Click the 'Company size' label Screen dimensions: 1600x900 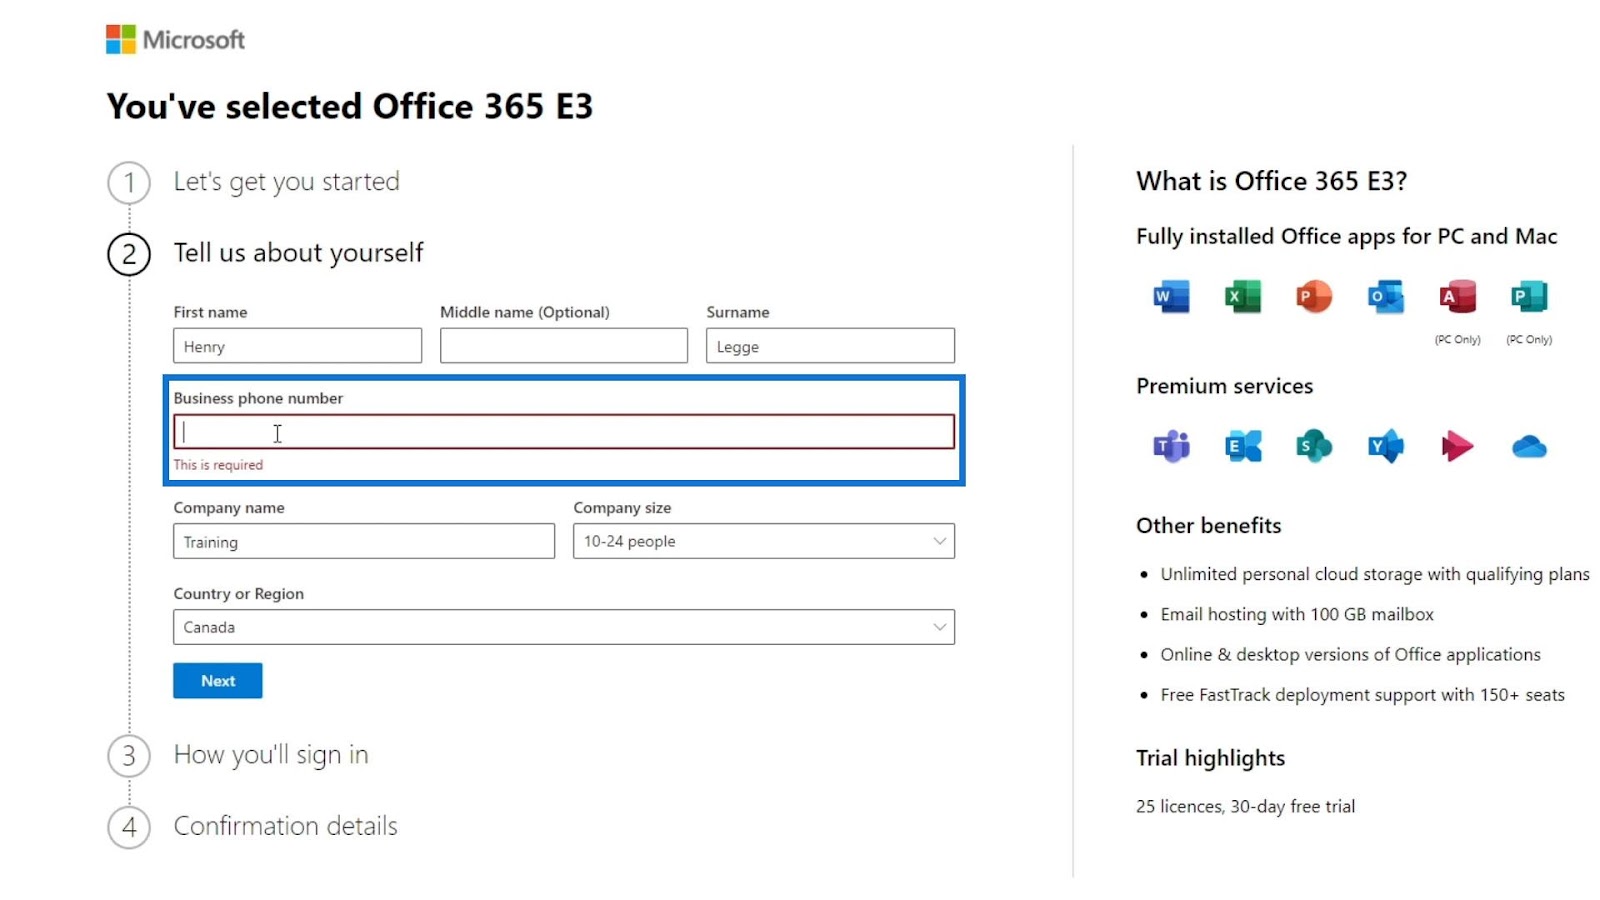tap(622, 508)
